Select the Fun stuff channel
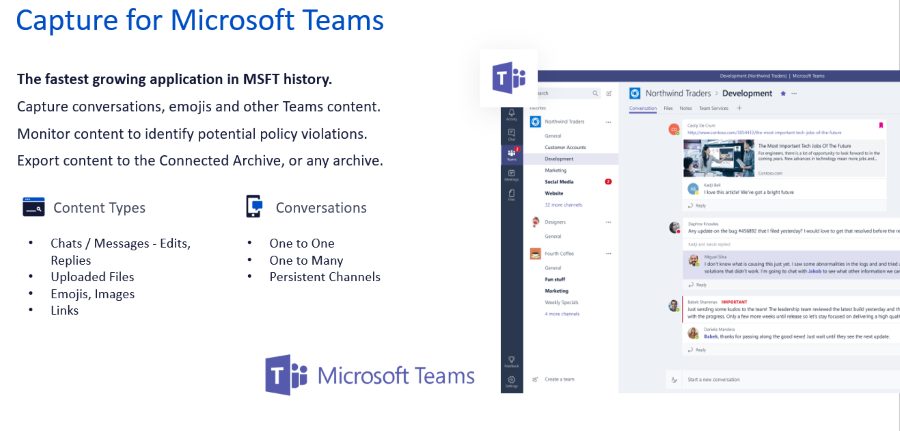 (x=555, y=279)
